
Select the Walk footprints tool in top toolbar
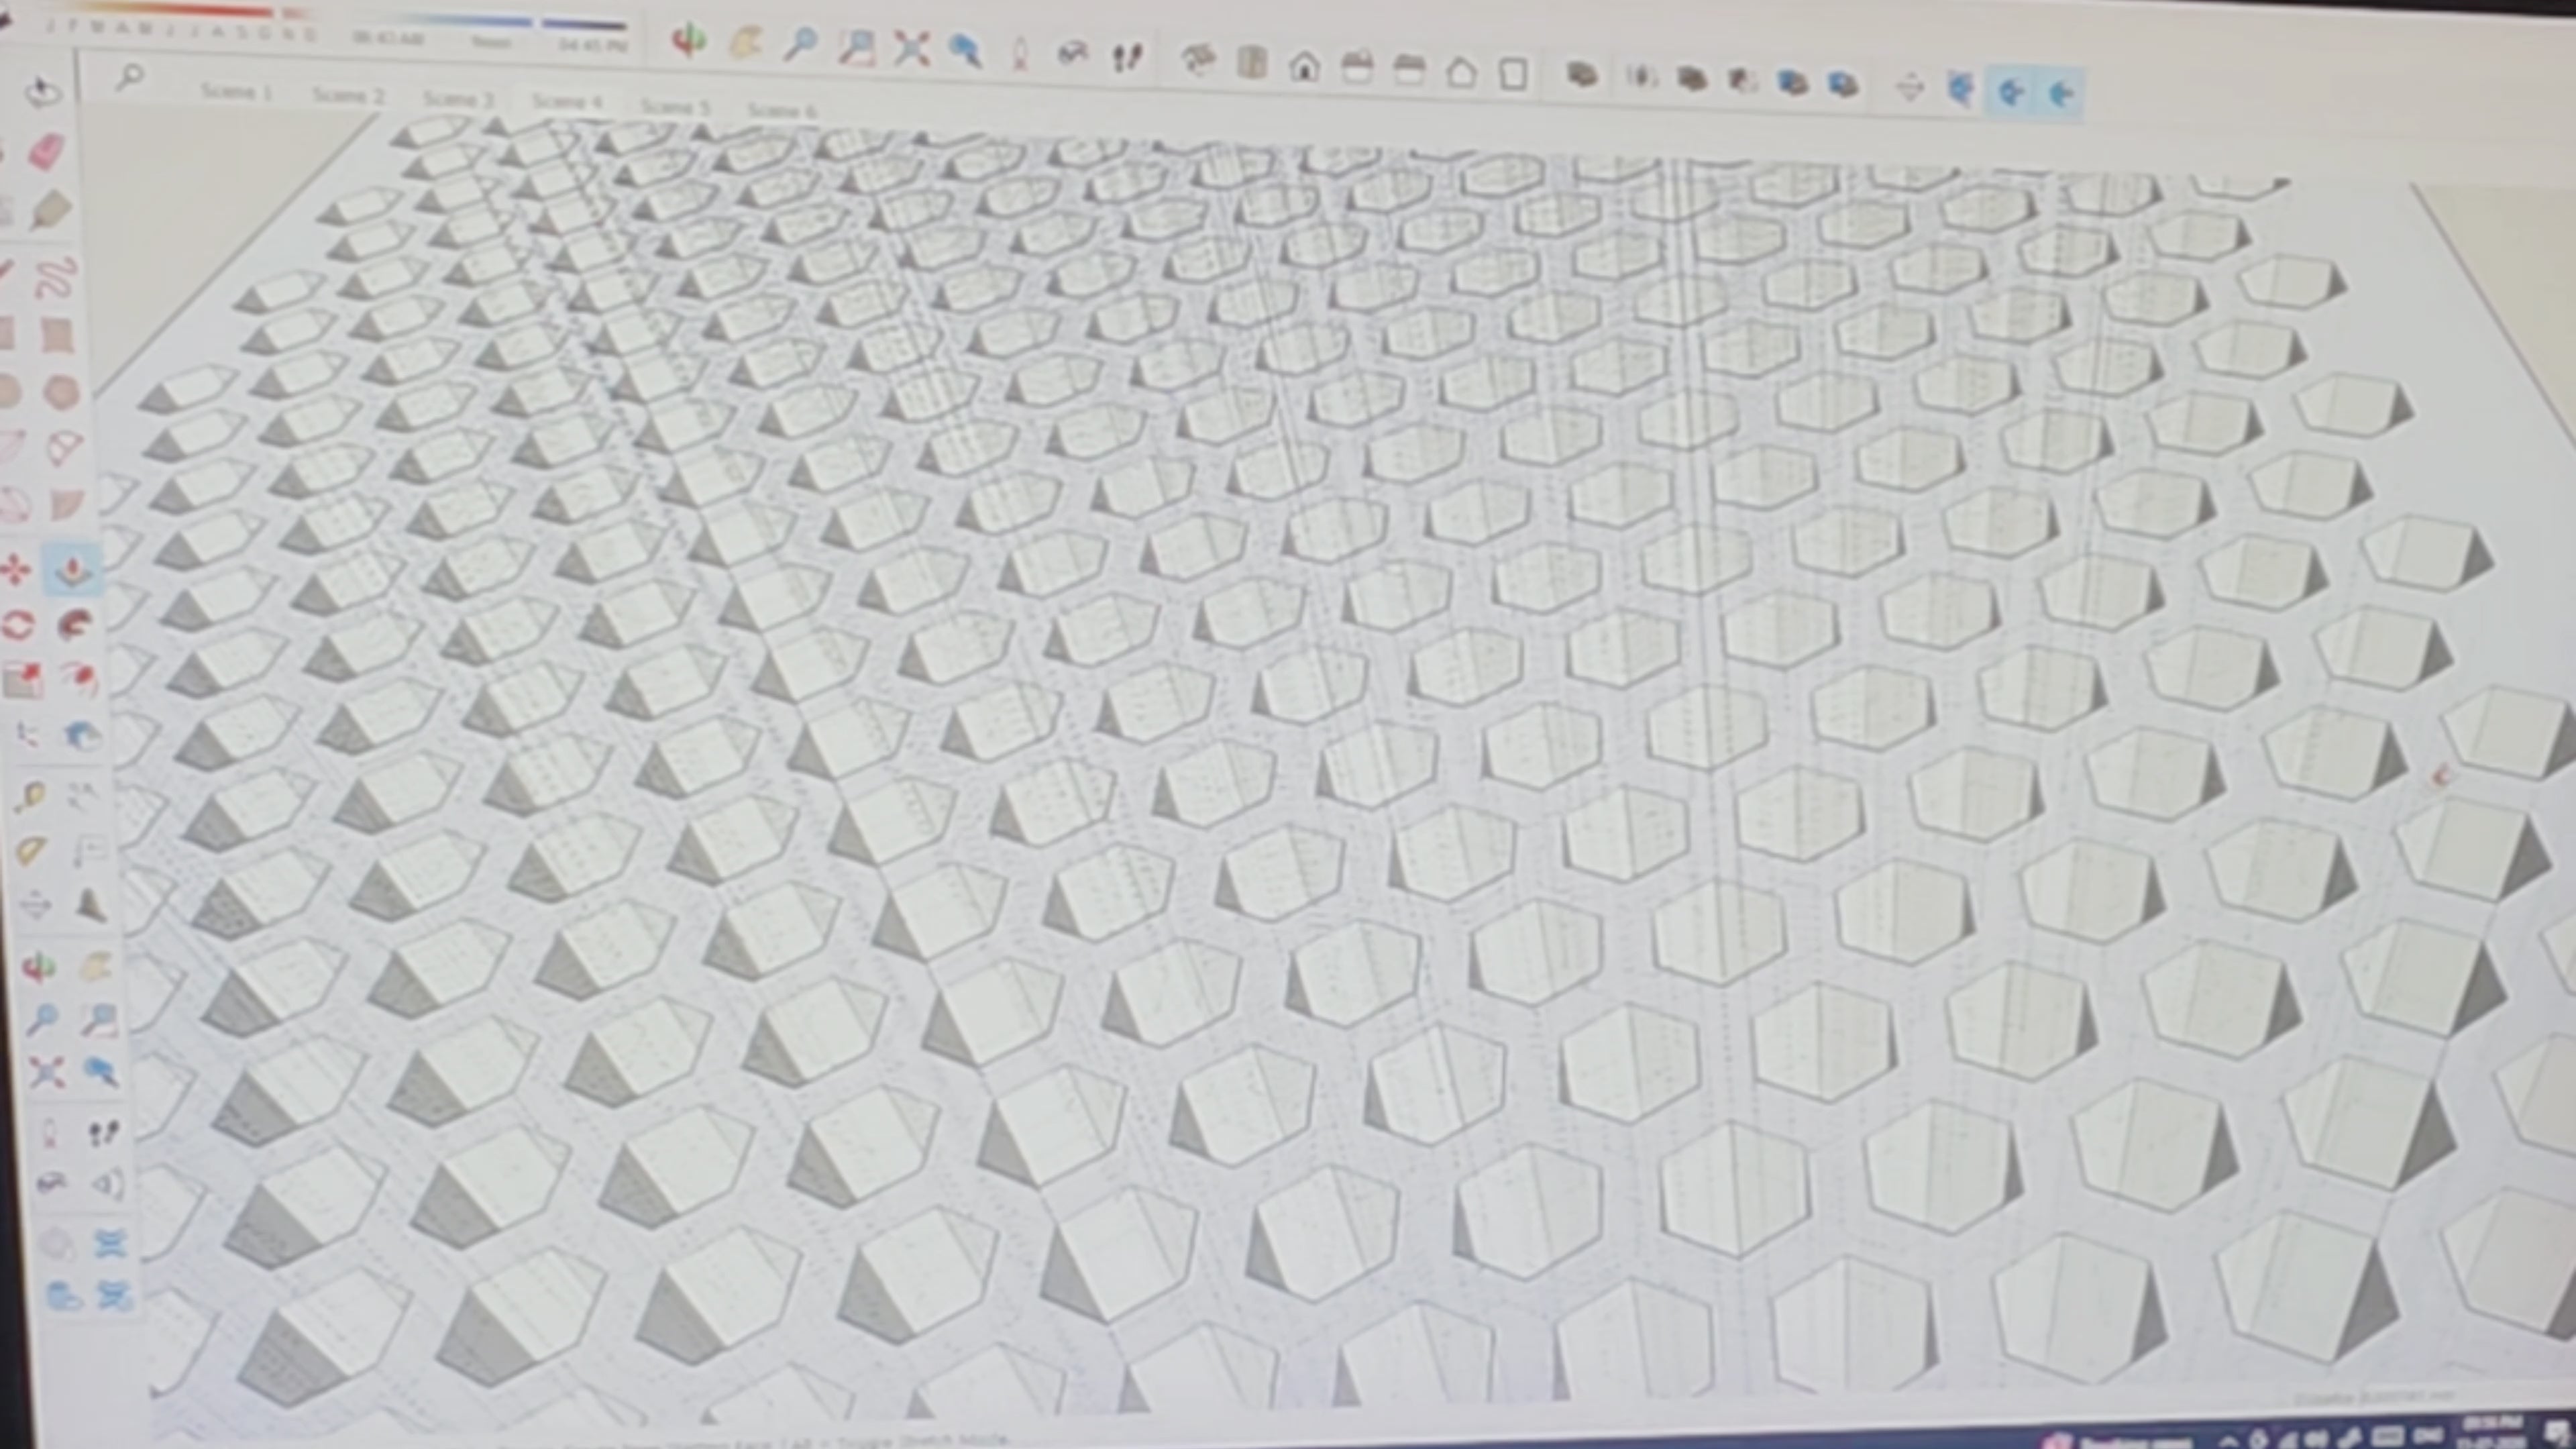[x=1127, y=58]
